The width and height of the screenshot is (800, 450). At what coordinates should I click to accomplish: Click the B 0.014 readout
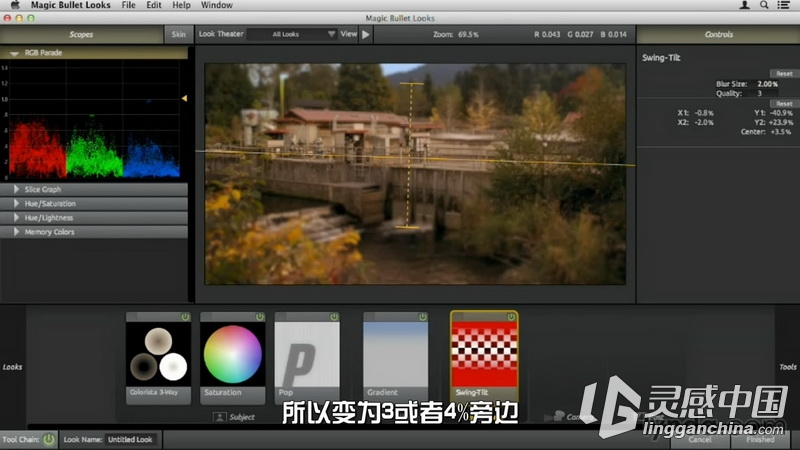(x=613, y=35)
